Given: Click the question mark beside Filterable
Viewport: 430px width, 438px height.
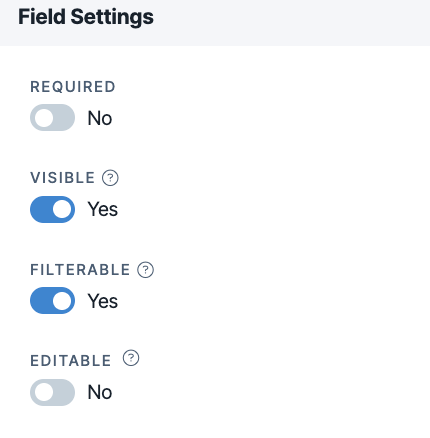Looking at the screenshot, I should point(146,270).
